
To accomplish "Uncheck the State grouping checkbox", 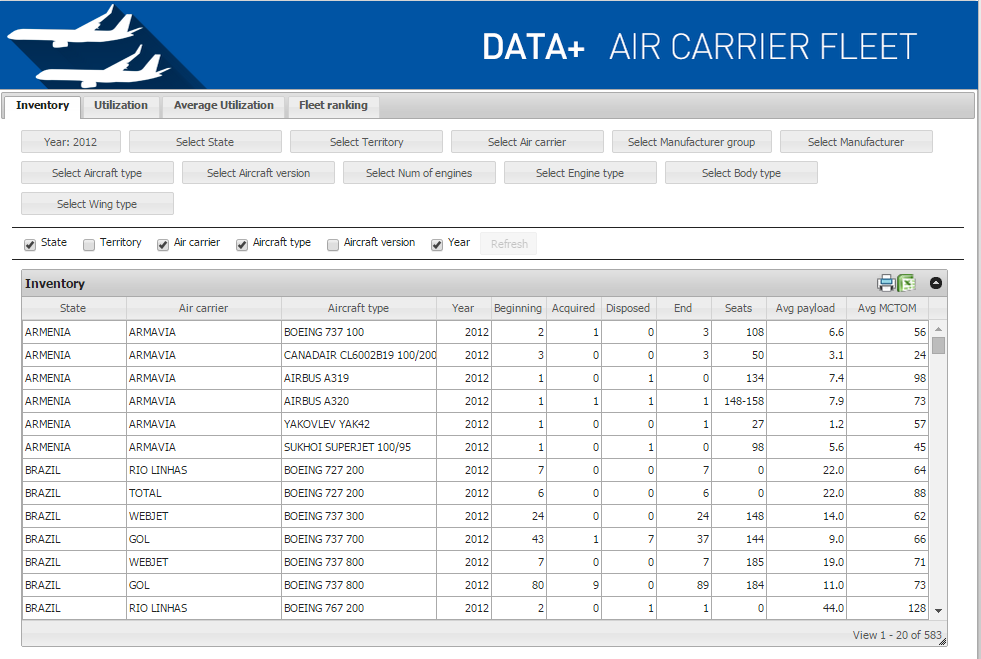I will click(x=30, y=244).
